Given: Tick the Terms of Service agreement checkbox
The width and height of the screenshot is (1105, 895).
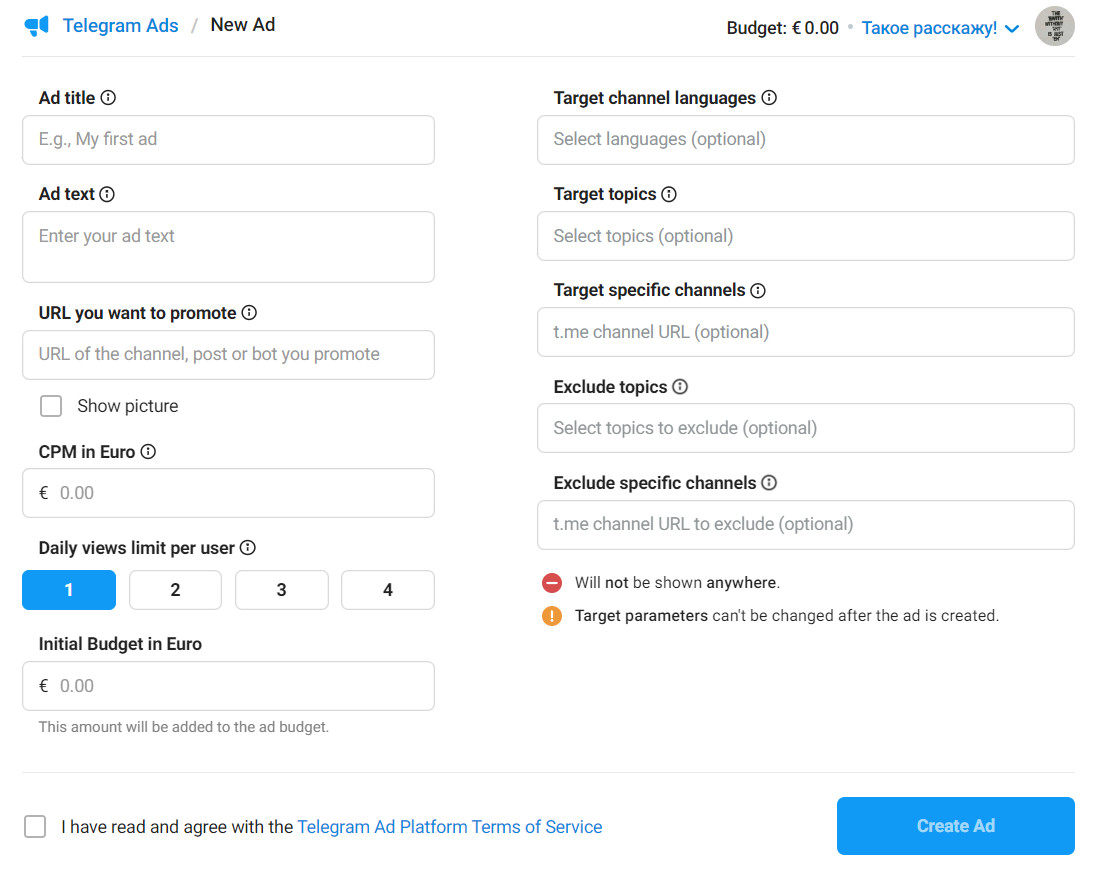Looking at the screenshot, I should point(35,827).
